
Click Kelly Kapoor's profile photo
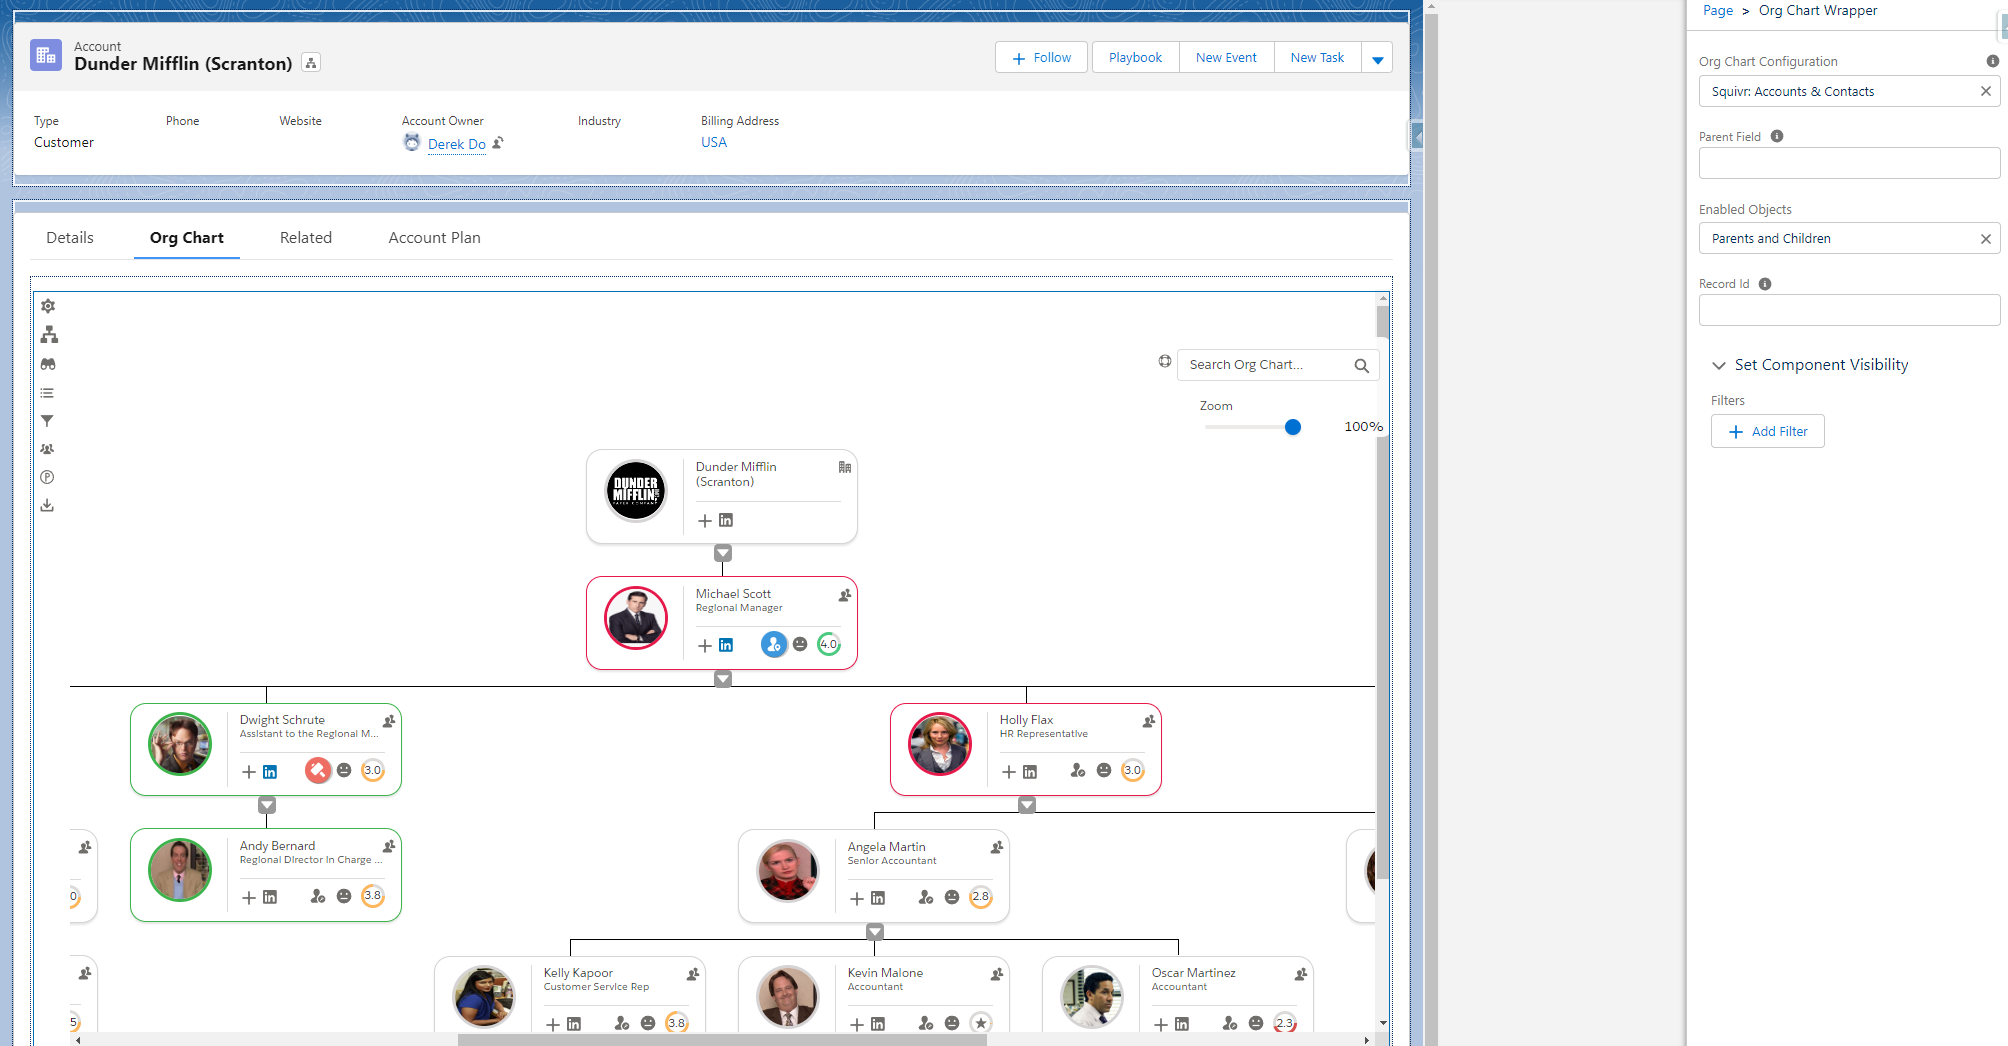[484, 997]
